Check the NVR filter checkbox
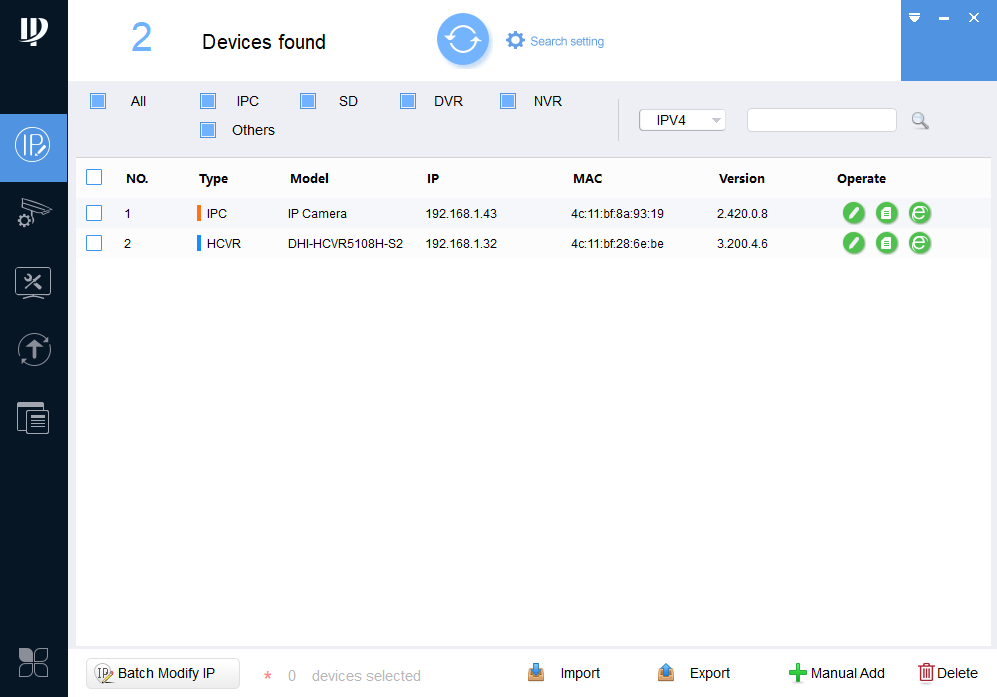Image resolution: width=997 pixels, height=697 pixels. 507,100
